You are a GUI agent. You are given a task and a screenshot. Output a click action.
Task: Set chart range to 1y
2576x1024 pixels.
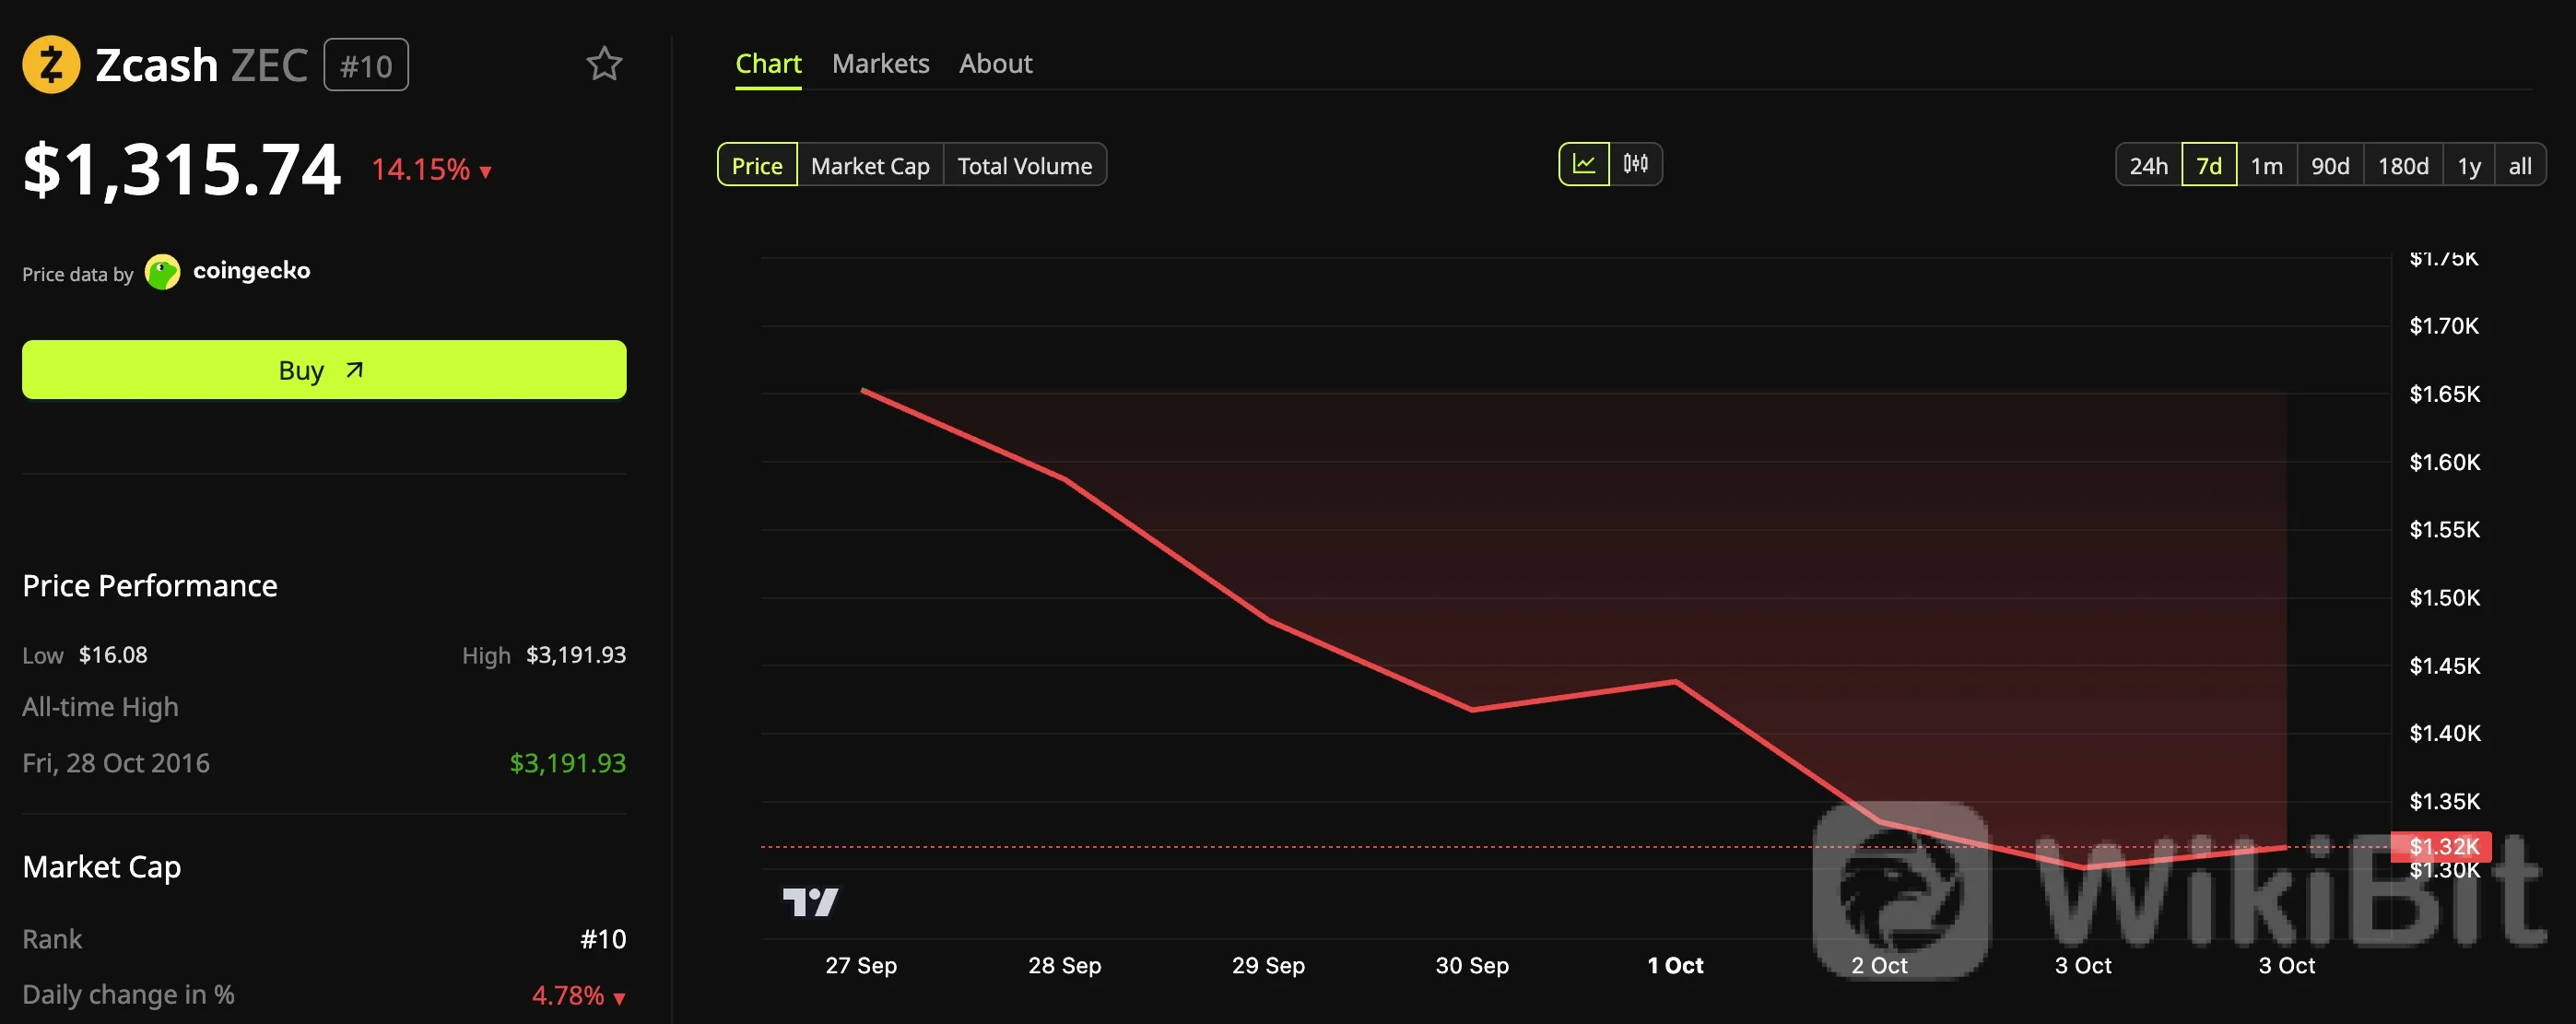[x=2469, y=165]
